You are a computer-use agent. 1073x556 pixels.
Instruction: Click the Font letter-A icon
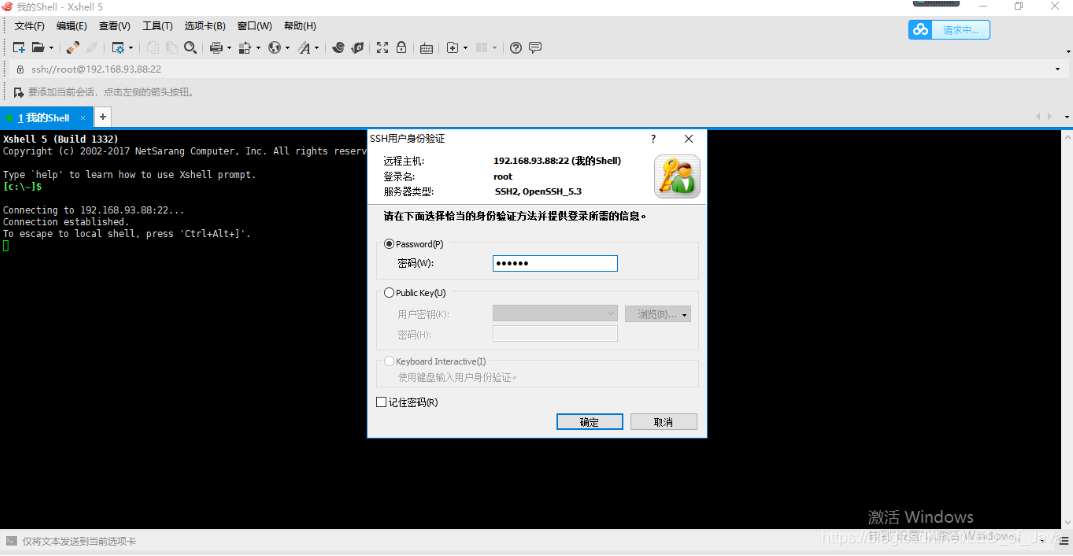pyautogui.click(x=305, y=48)
